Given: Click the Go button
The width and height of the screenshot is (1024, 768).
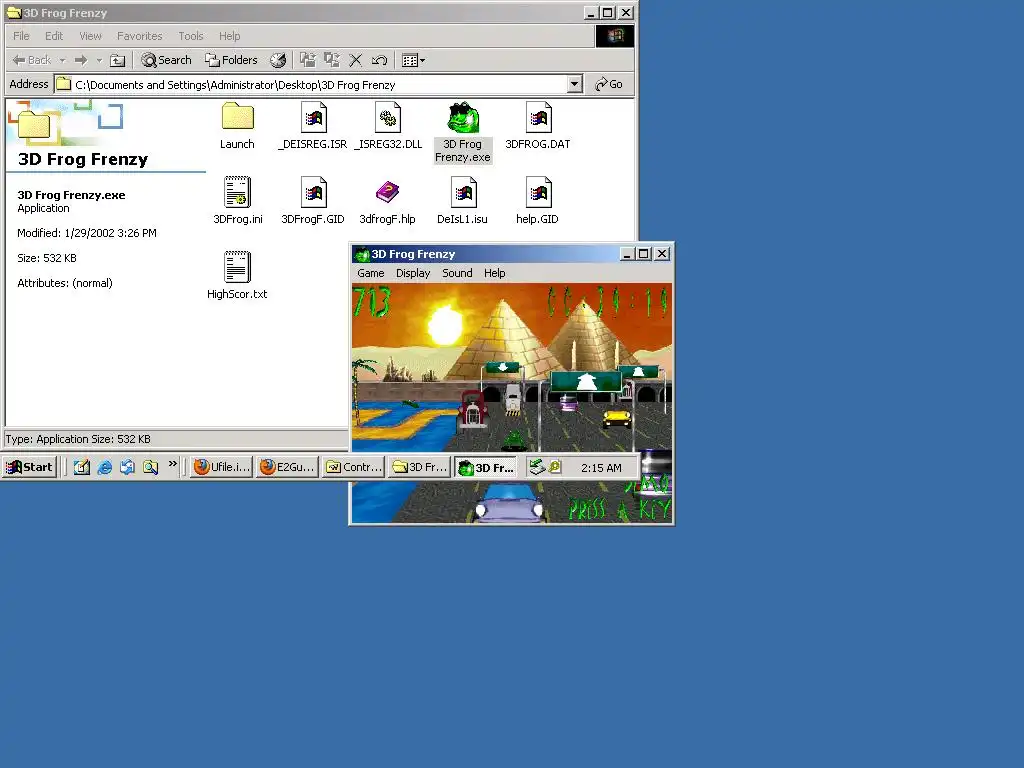Looking at the screenshot, I should 609,84.
